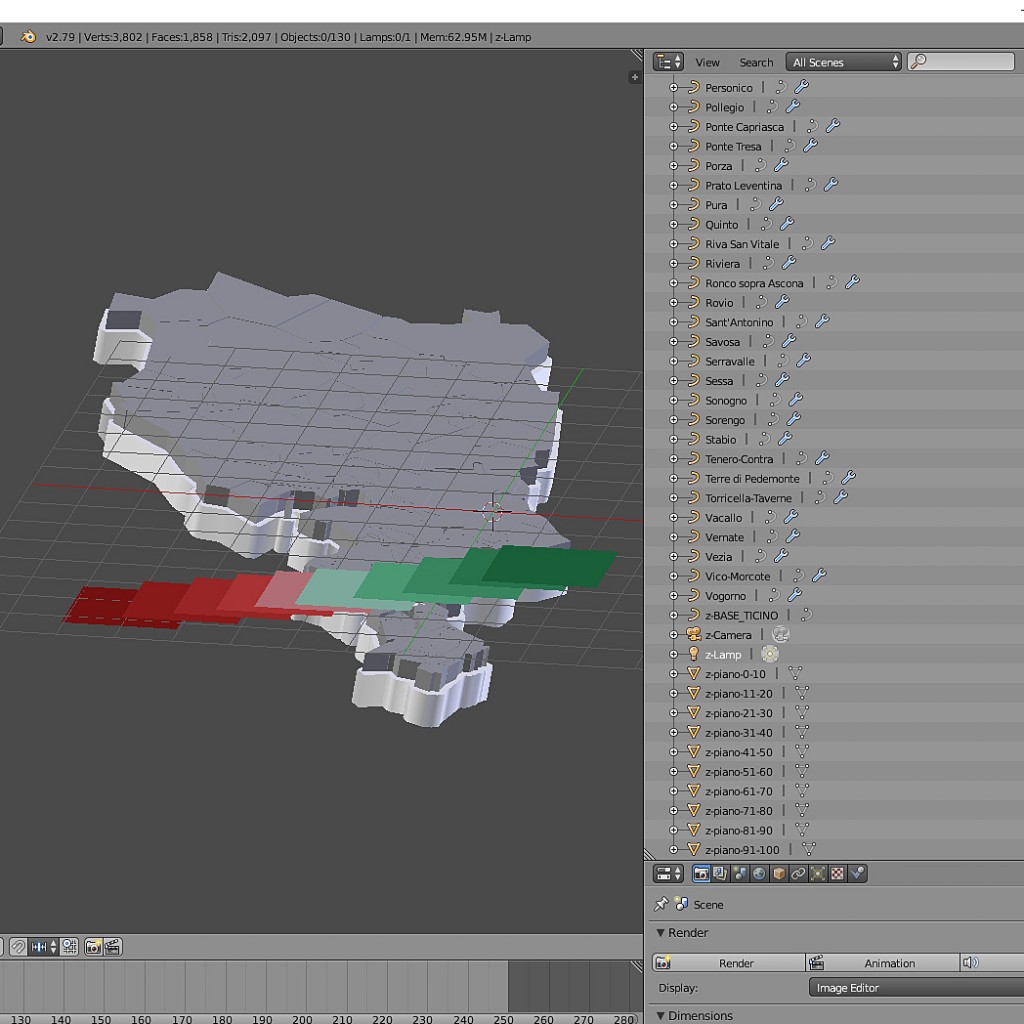Screen dimensions: 1024x1024
Task: Click the View menu in the outliner
Action: click(x=707, y=61)
